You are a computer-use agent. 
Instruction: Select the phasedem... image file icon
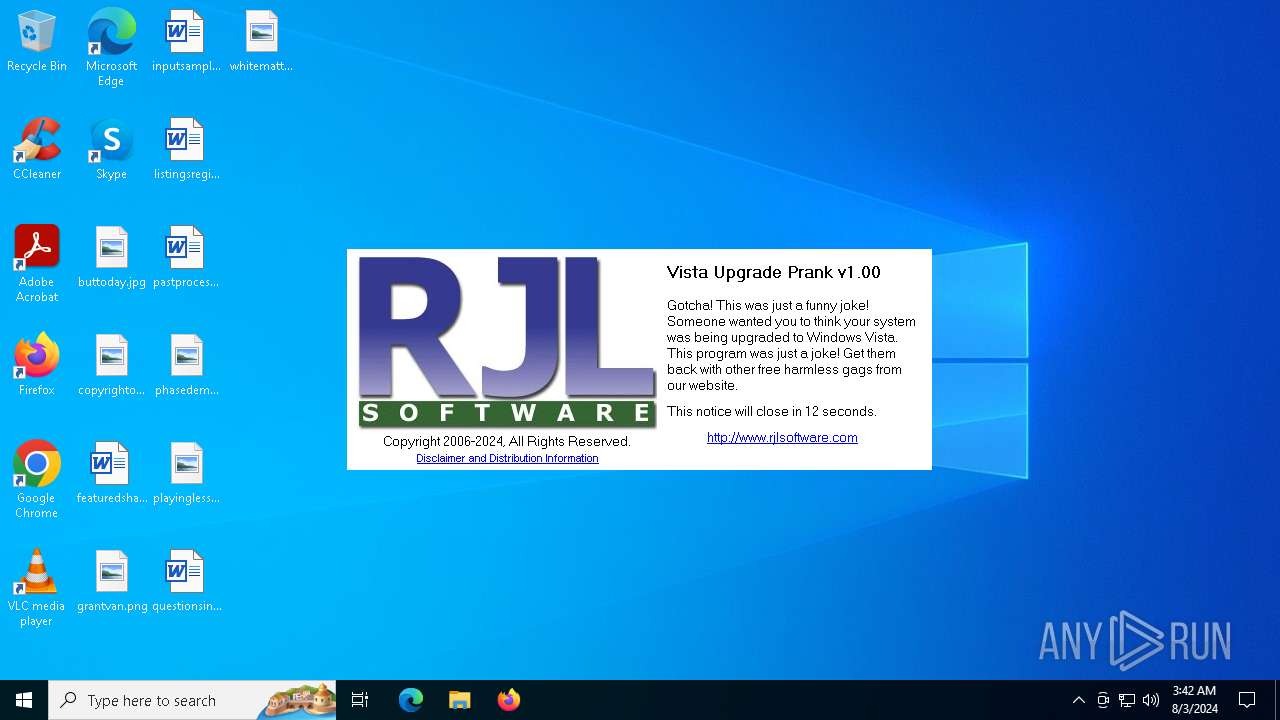[x=186, y=366]
